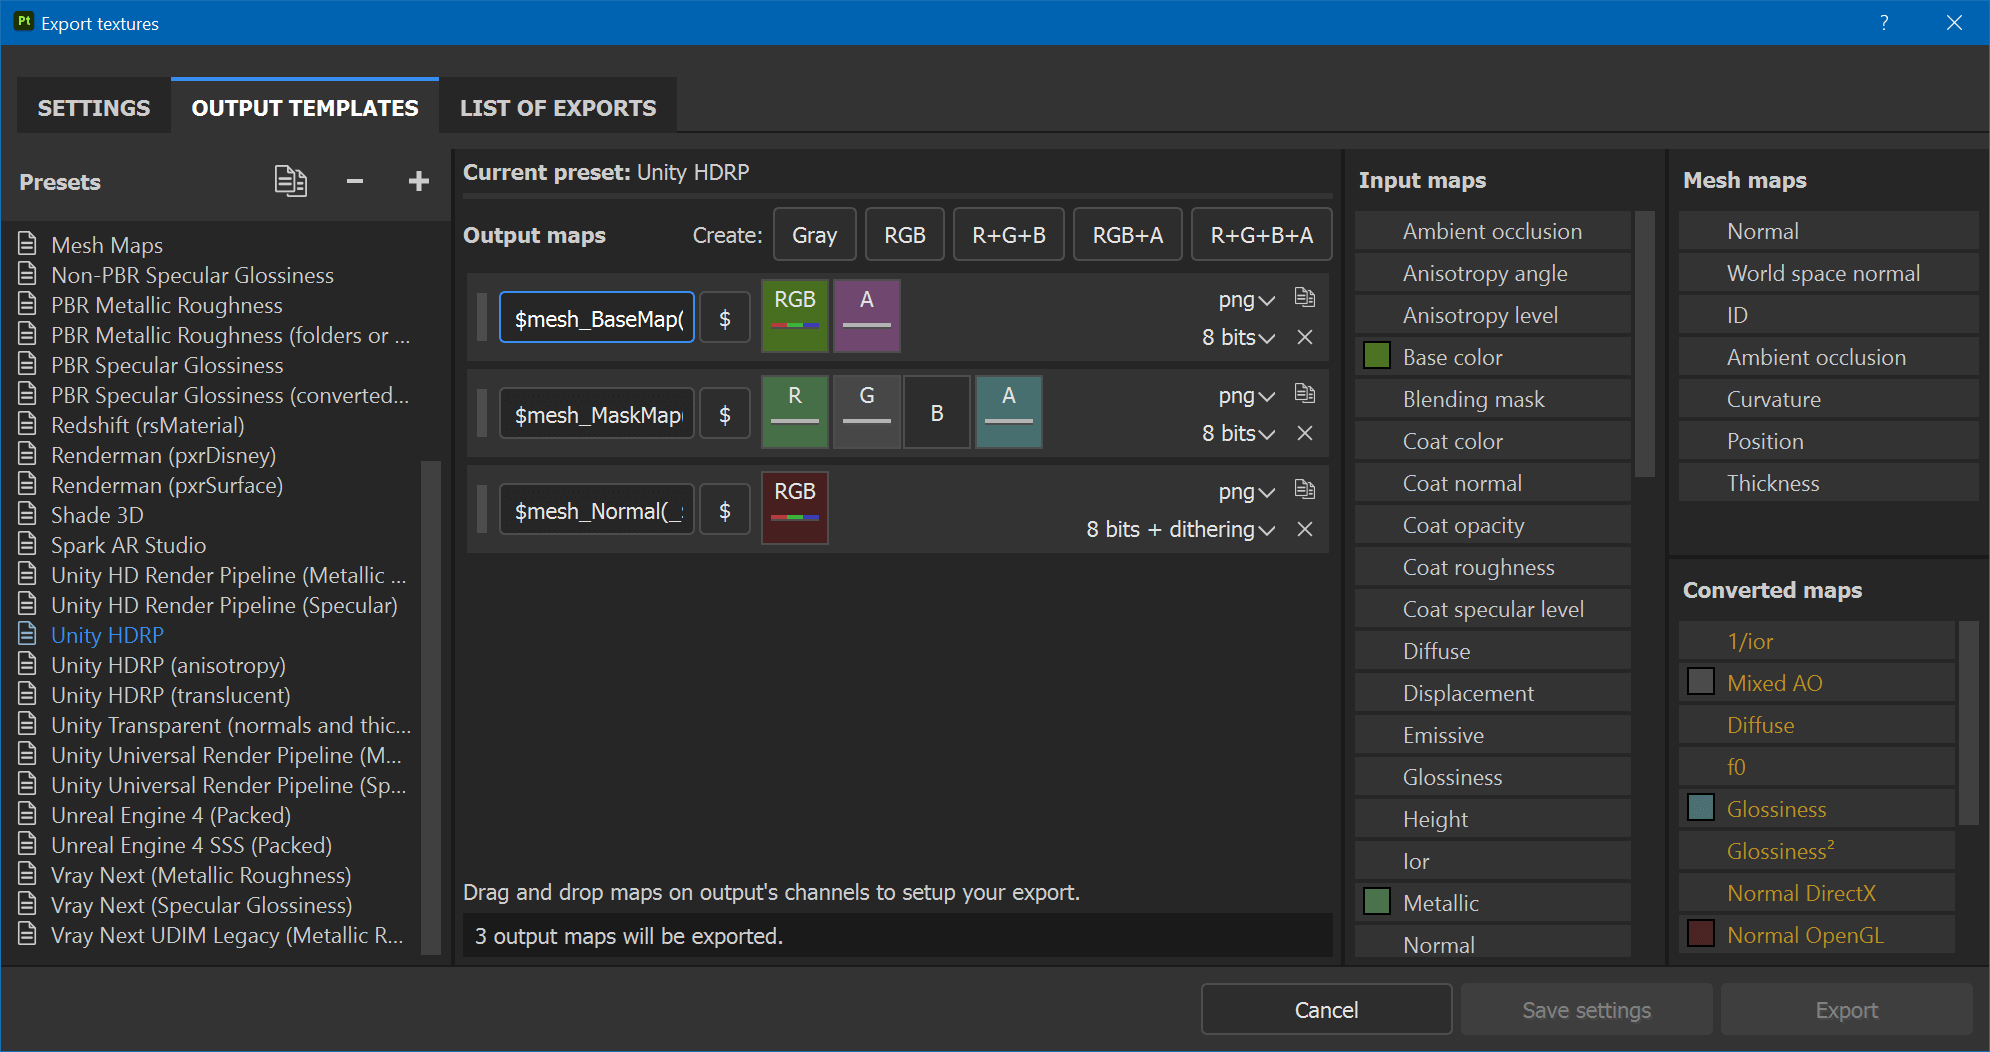Pick the Glossiness converted map
The width and height of the screenshot is (1990, 1052).
click(x=1817, y=808)
